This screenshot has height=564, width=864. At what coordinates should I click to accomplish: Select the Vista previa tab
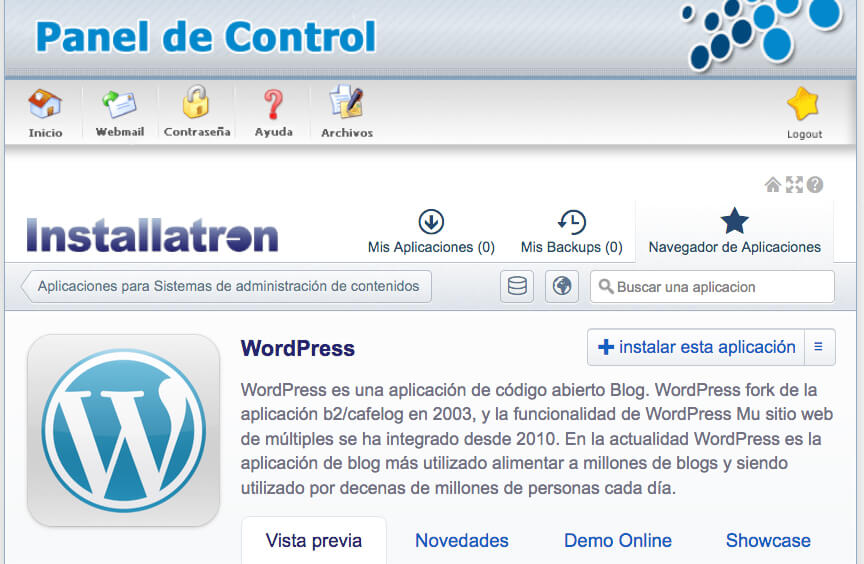coord(314,540)
